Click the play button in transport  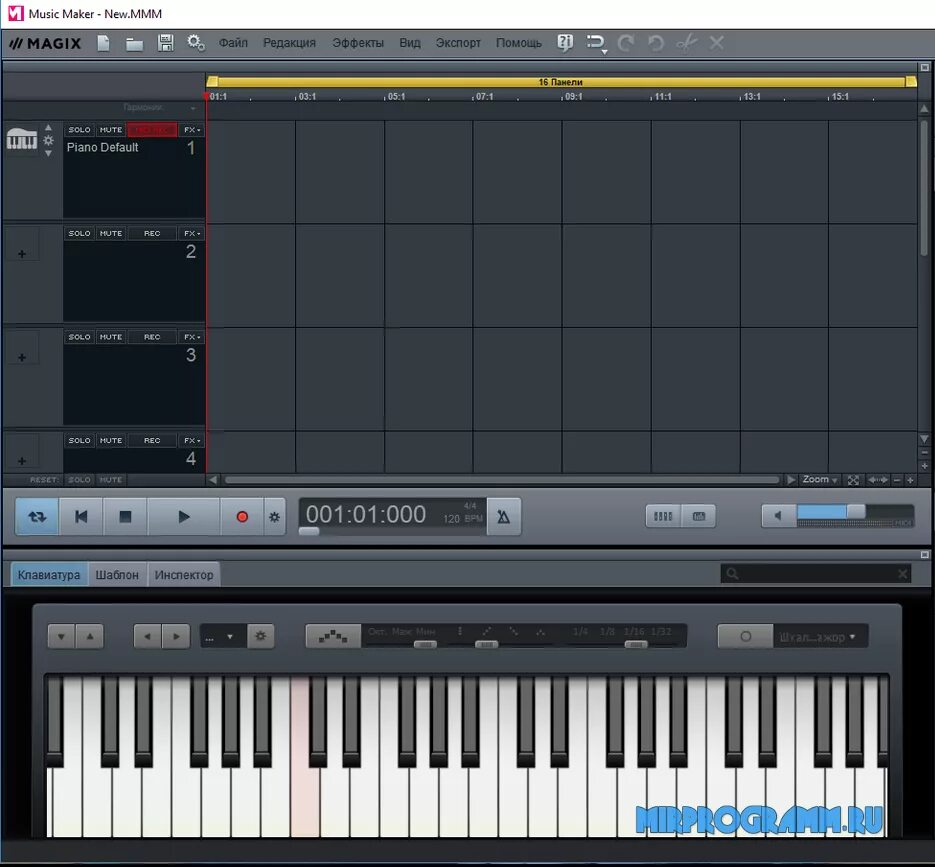184,516
